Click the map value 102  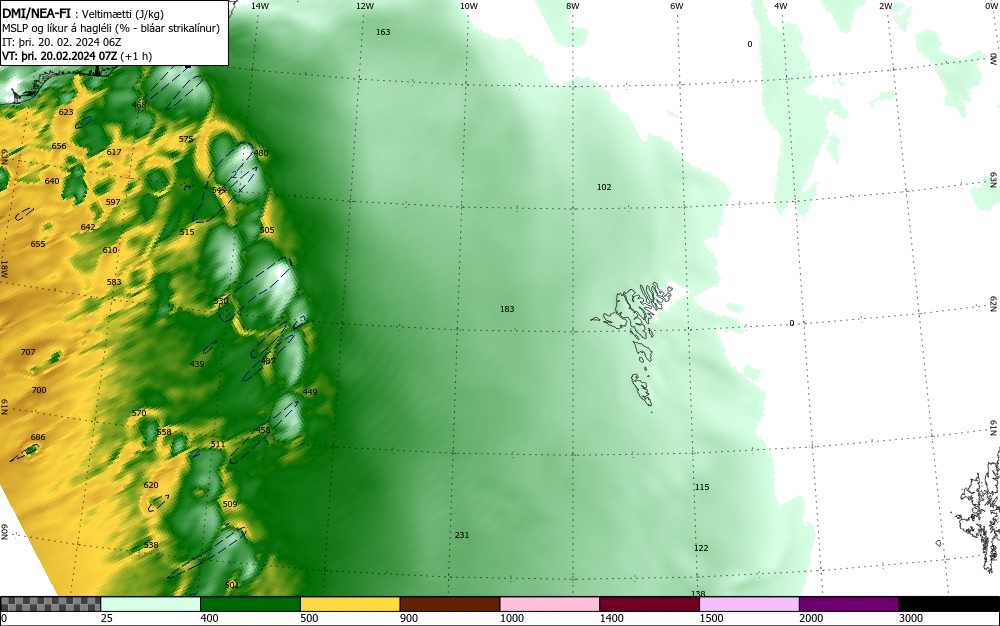(604, 187)
